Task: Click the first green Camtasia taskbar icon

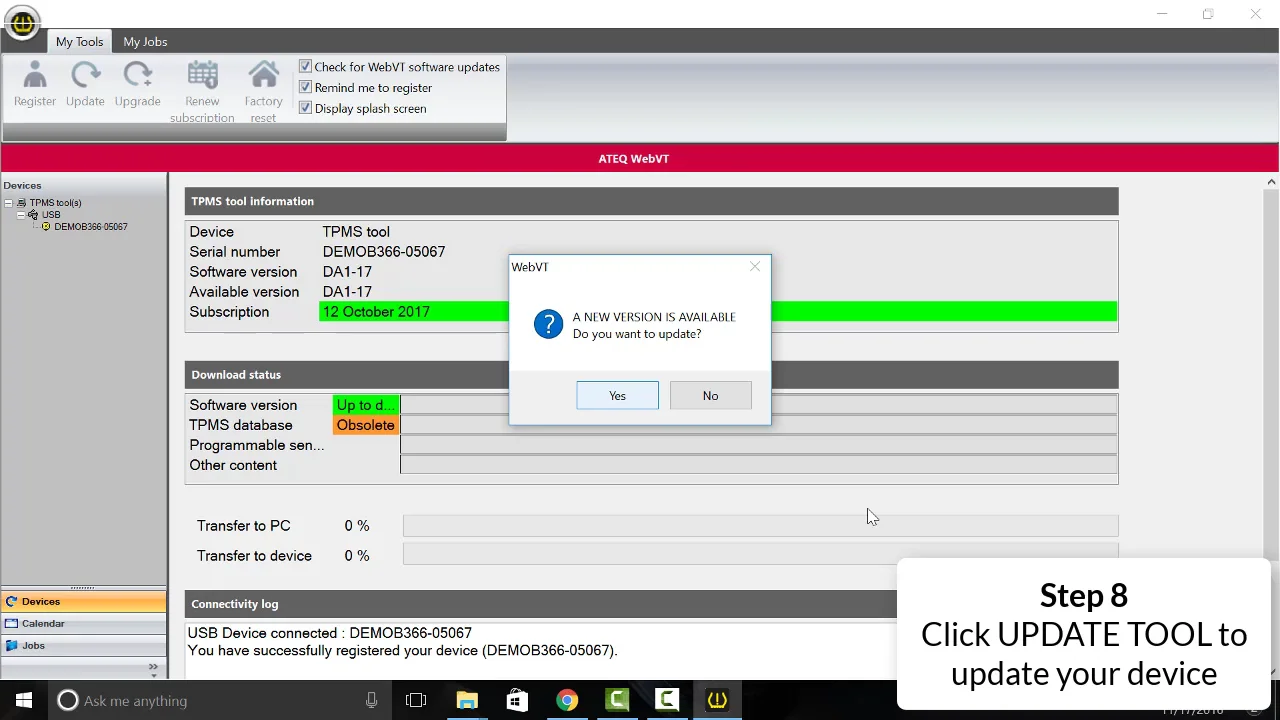Action: [x=617, y=701]
